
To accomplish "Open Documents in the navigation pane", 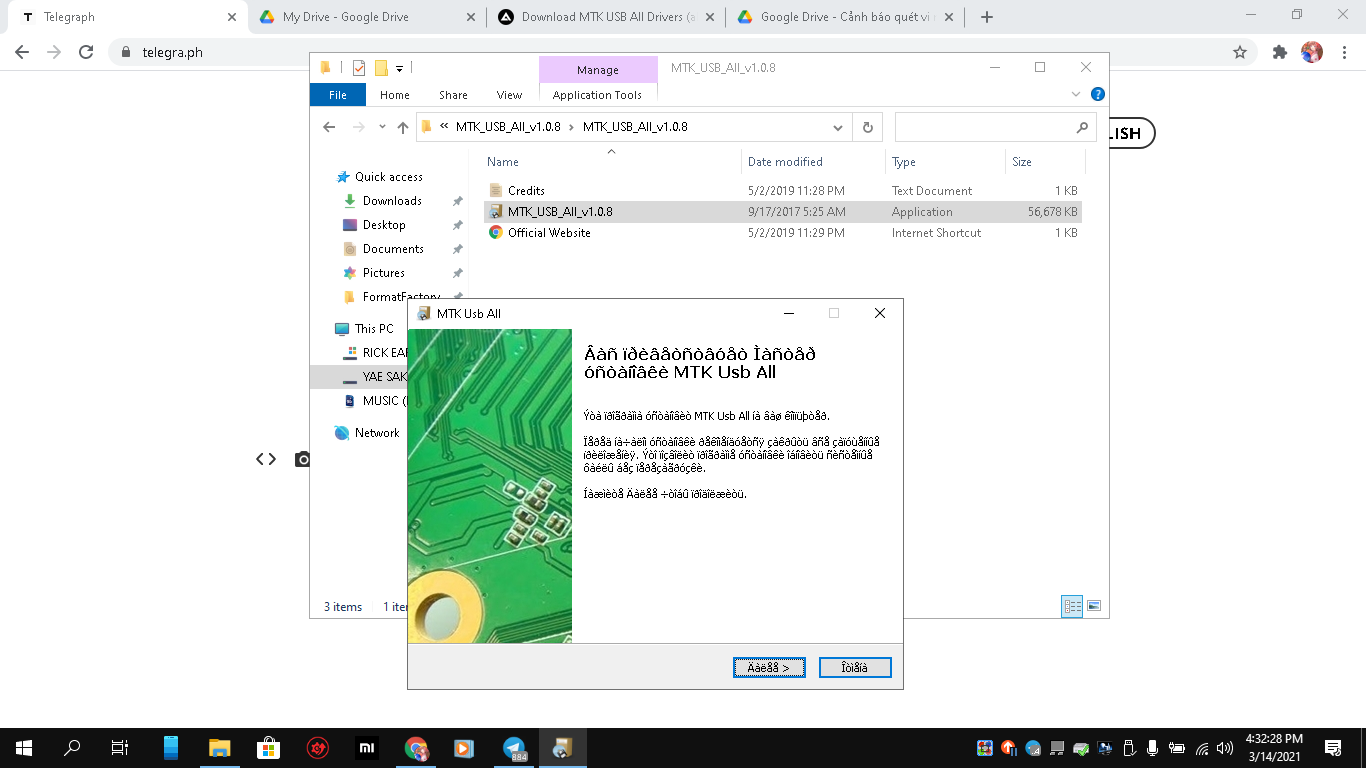I will (x=393, y=249).
